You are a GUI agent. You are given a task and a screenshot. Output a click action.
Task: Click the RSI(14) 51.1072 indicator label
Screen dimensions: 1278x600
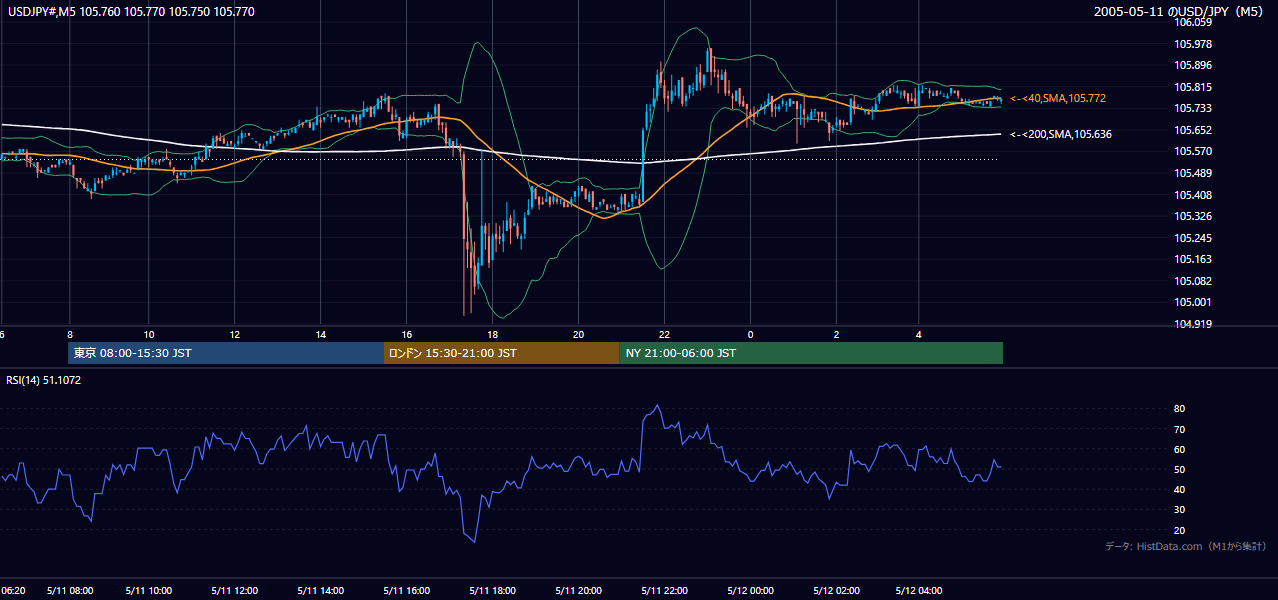[x=43, y=380]
